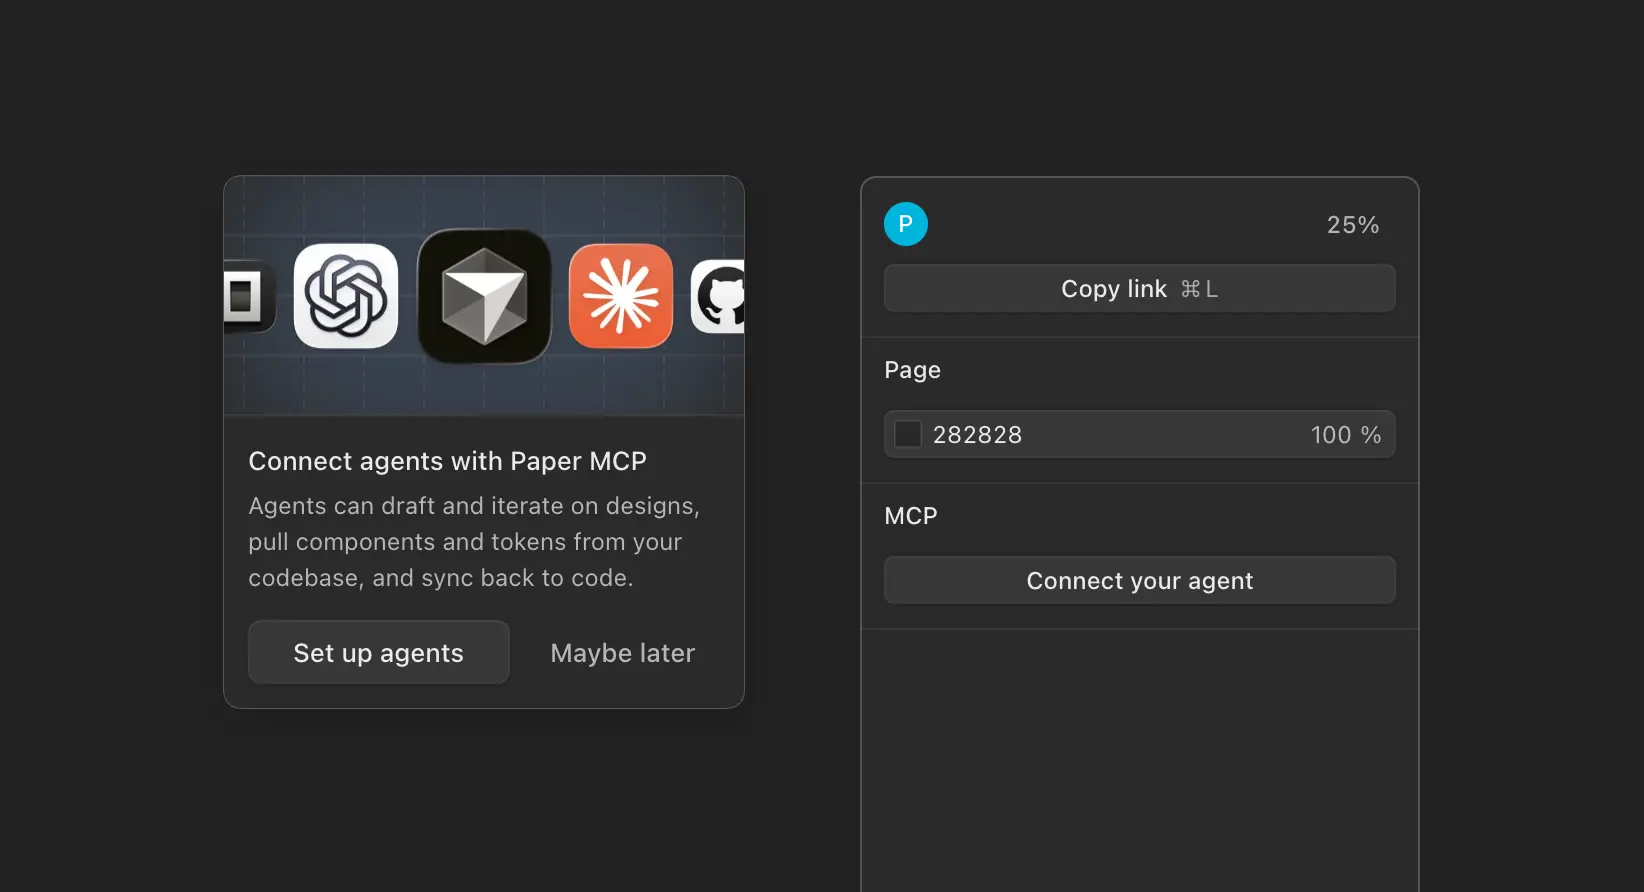Open the 25% zoom level control
The height and width of the screenshot is (892, 1644).
click(x=1353, y=225)
